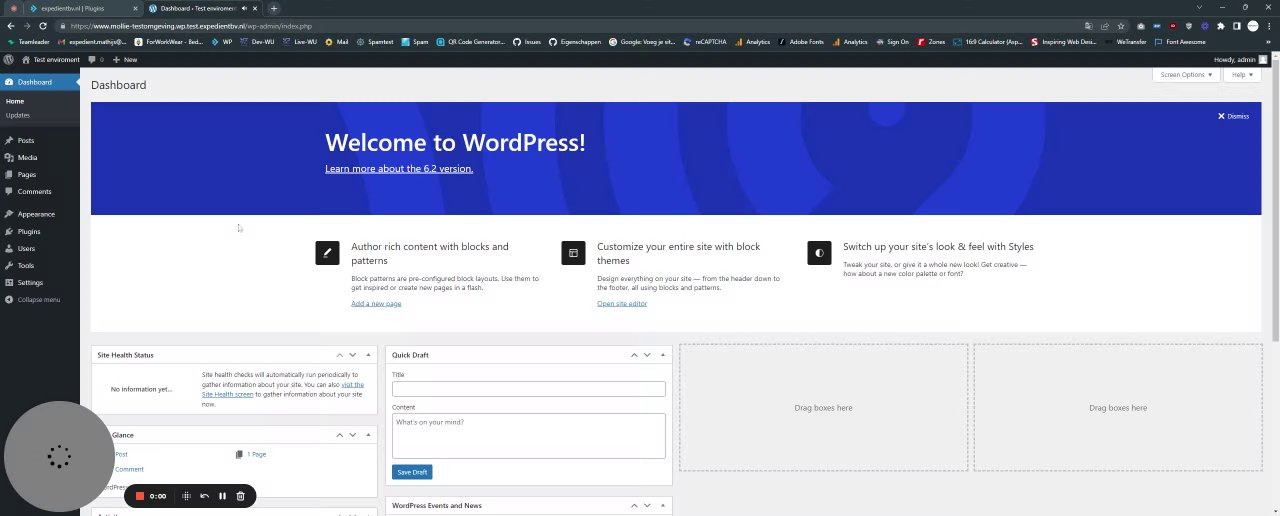Image resolution: width=1280 pixels, height=516 pixels.
Task: Move WordPress Events and News box down
Action: click(x=647, y=506)
